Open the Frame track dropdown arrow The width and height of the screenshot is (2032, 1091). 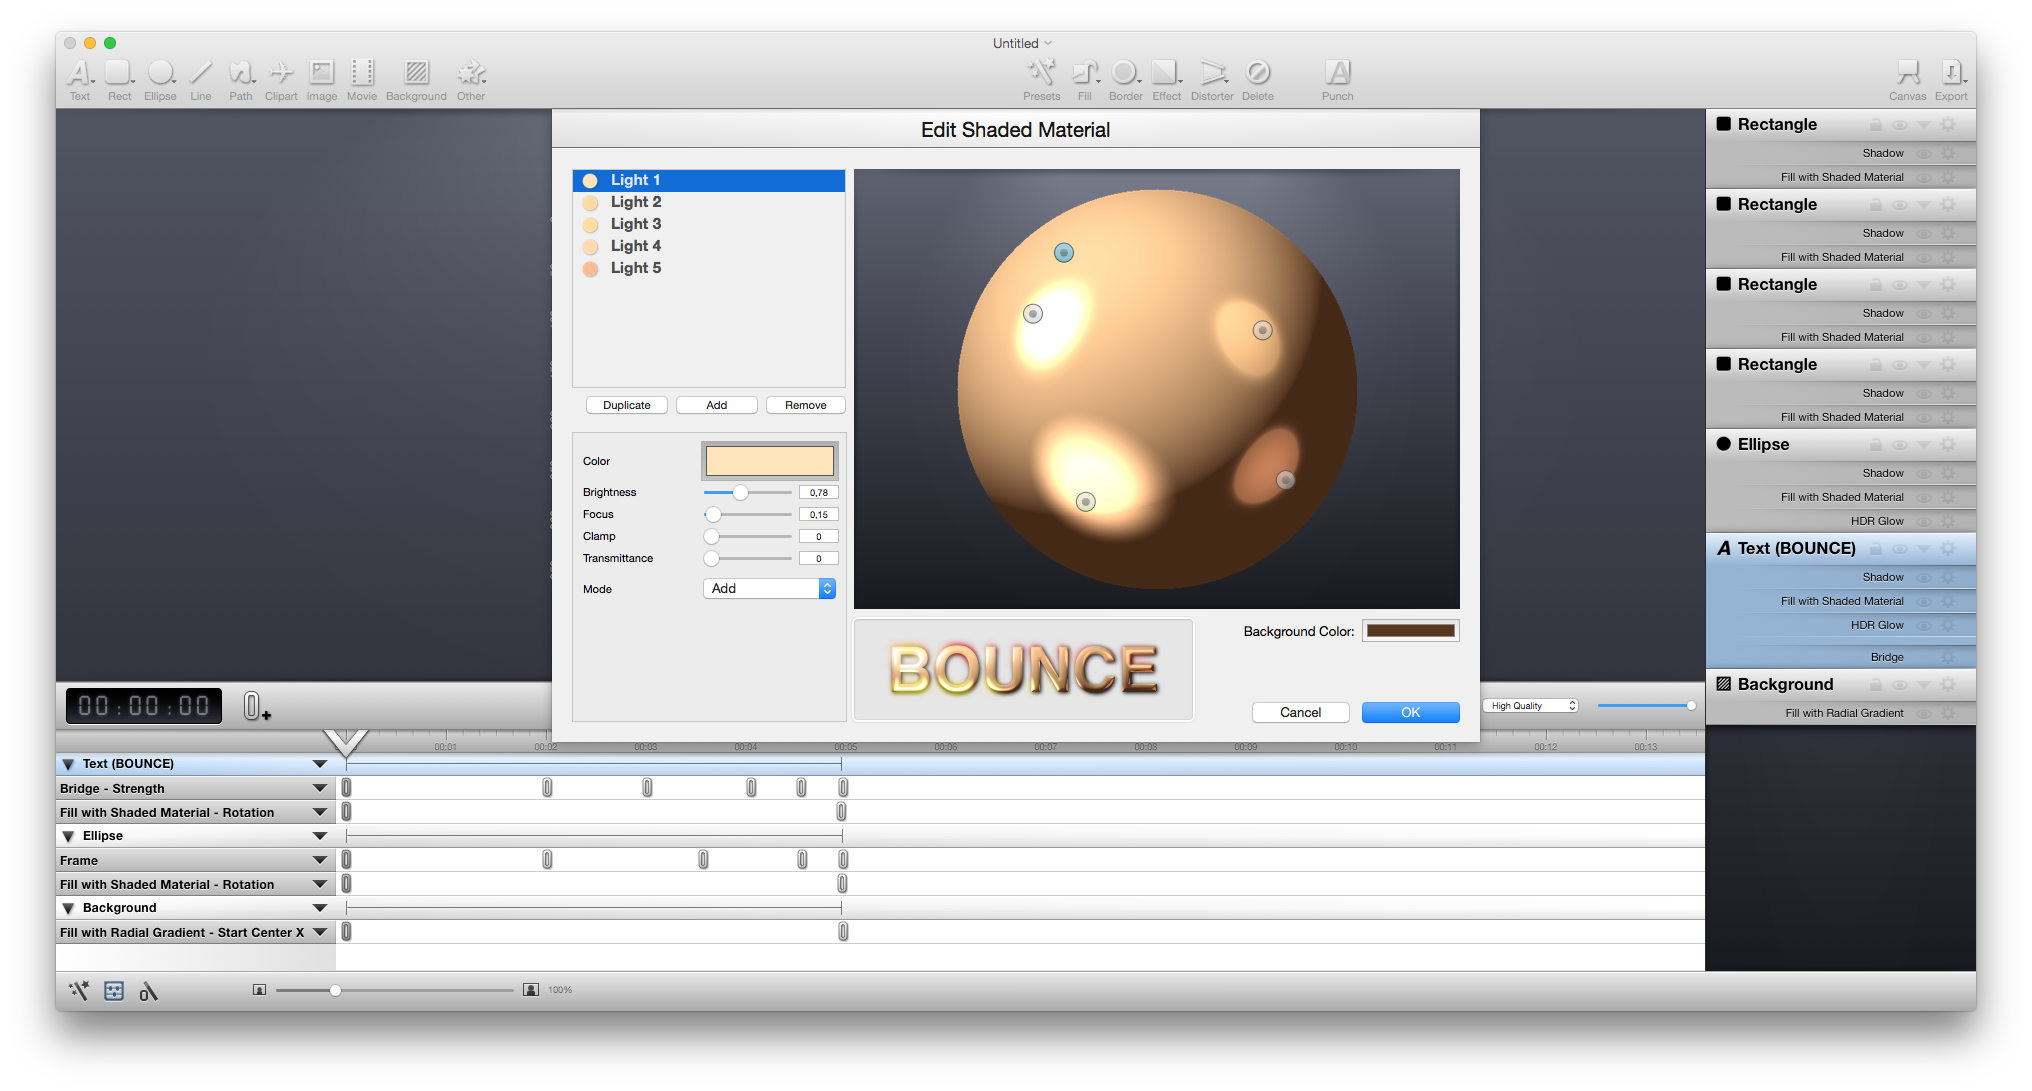point(320,860)
